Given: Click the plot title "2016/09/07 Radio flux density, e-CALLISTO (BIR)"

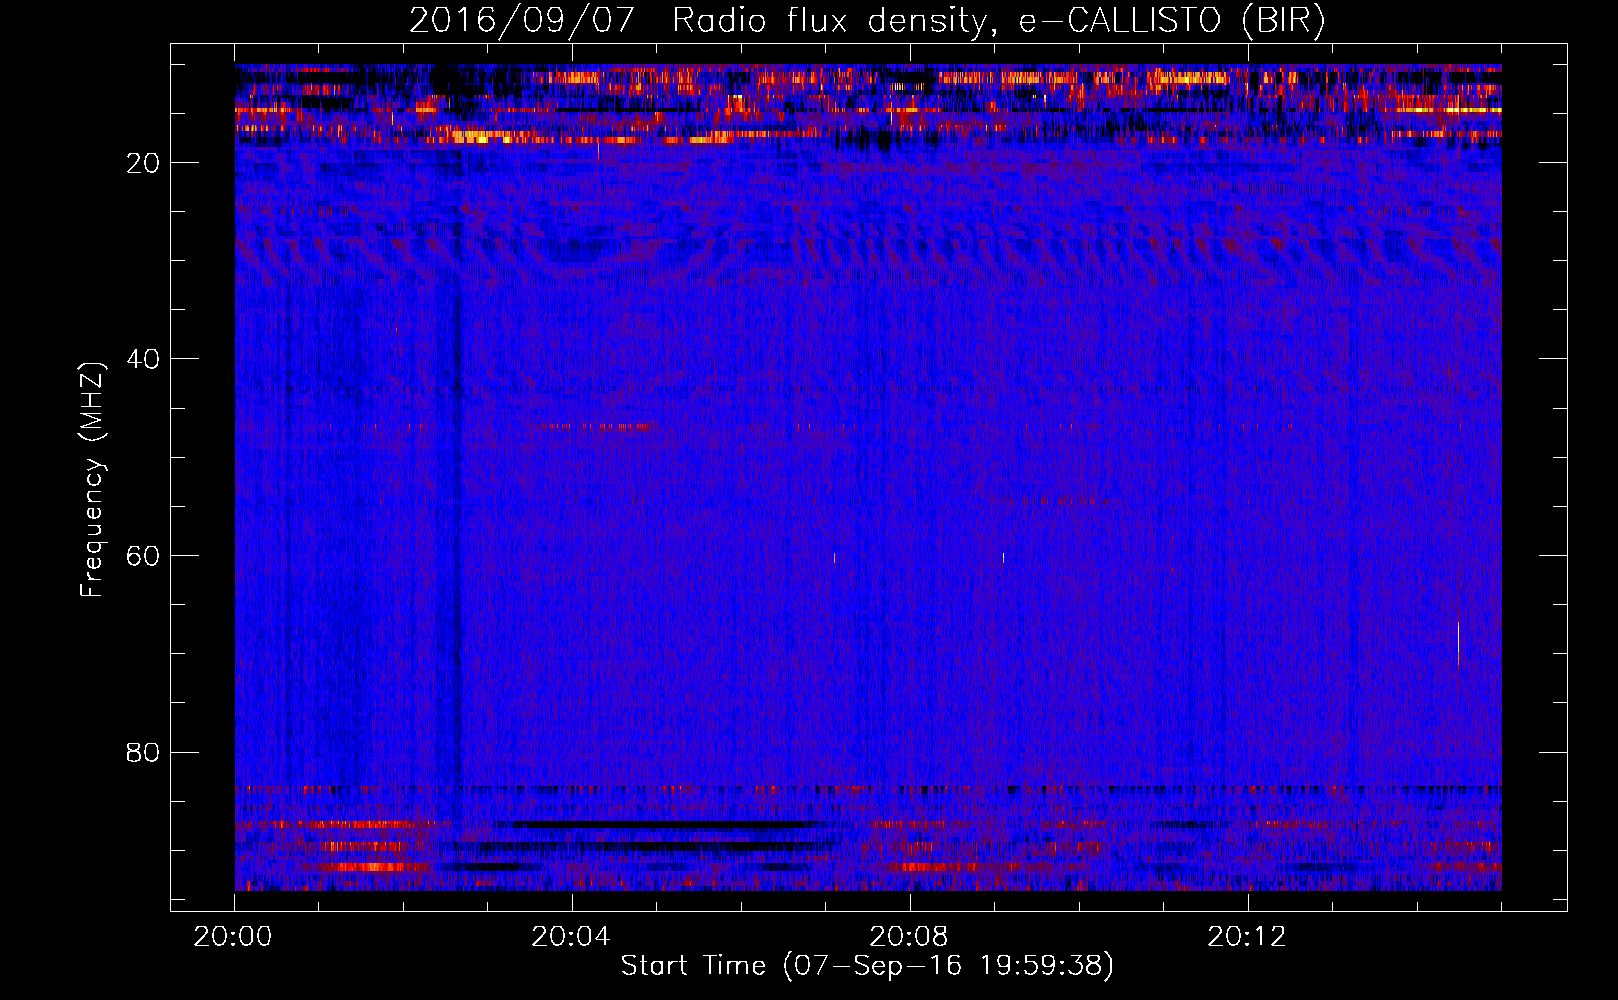Looking at the screenshot, I should click(x=867, y=21).
